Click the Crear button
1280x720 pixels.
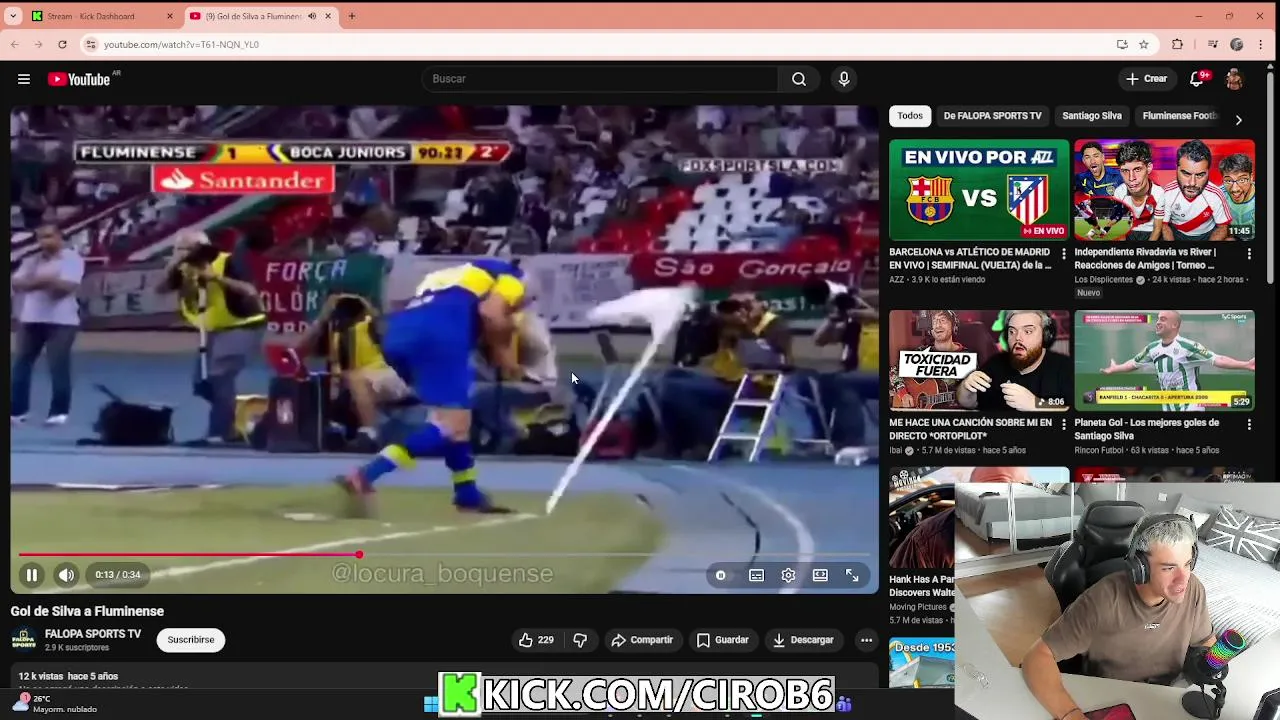pyautogui.click(x=1146, y=79)
